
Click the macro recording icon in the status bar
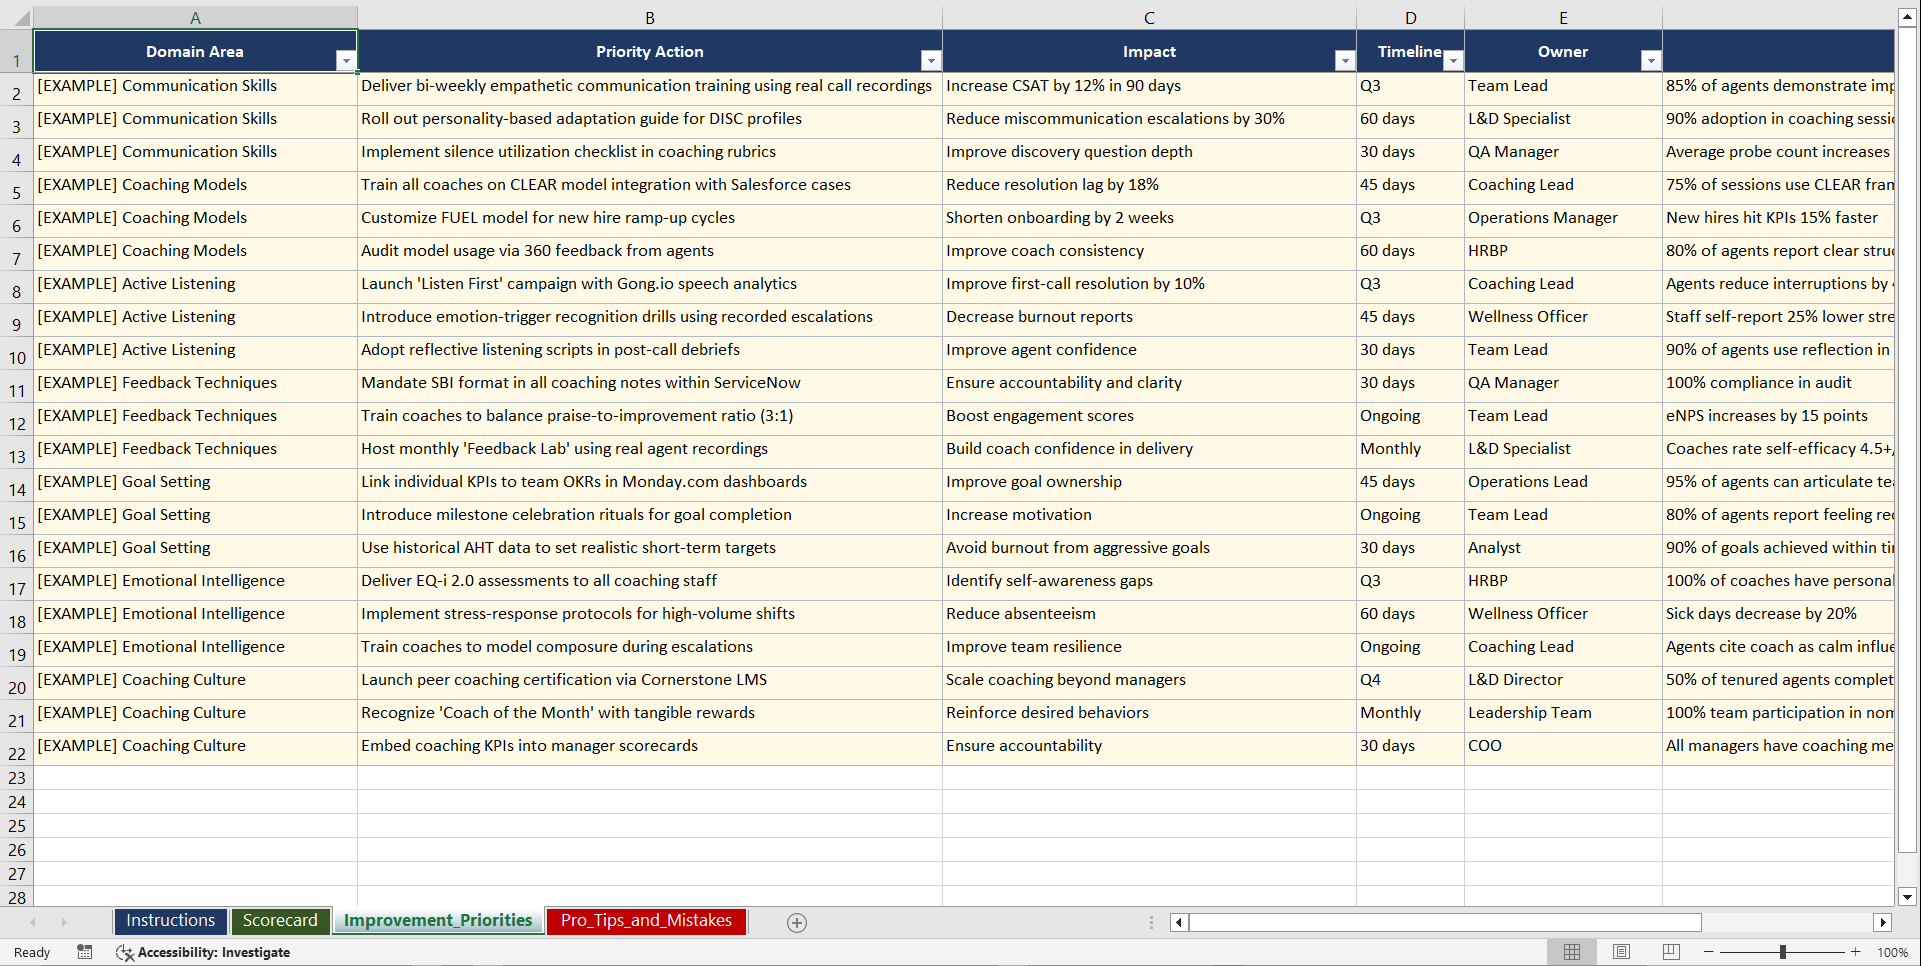click(x=85, y=952)
